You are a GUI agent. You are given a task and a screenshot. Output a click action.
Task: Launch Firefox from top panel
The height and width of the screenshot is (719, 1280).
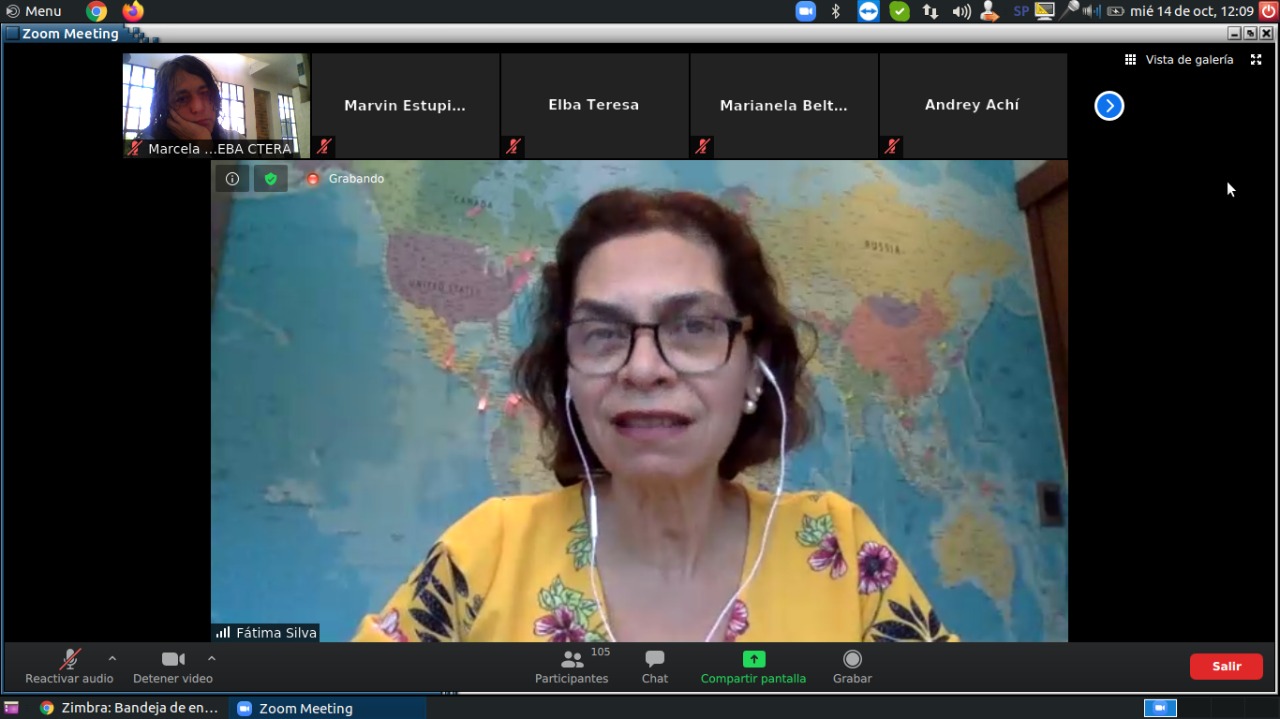click(x=133, y=11)
